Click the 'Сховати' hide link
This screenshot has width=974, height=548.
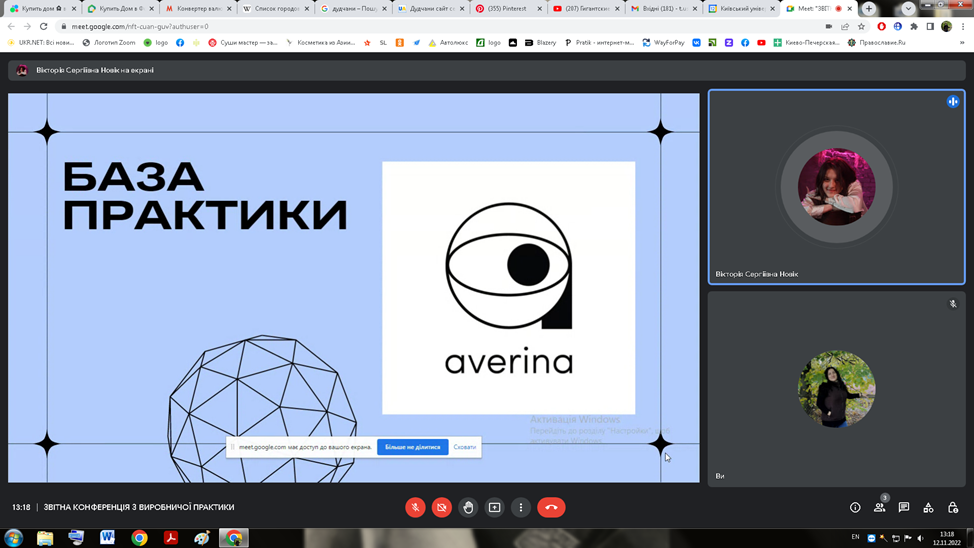coord(465,447)
